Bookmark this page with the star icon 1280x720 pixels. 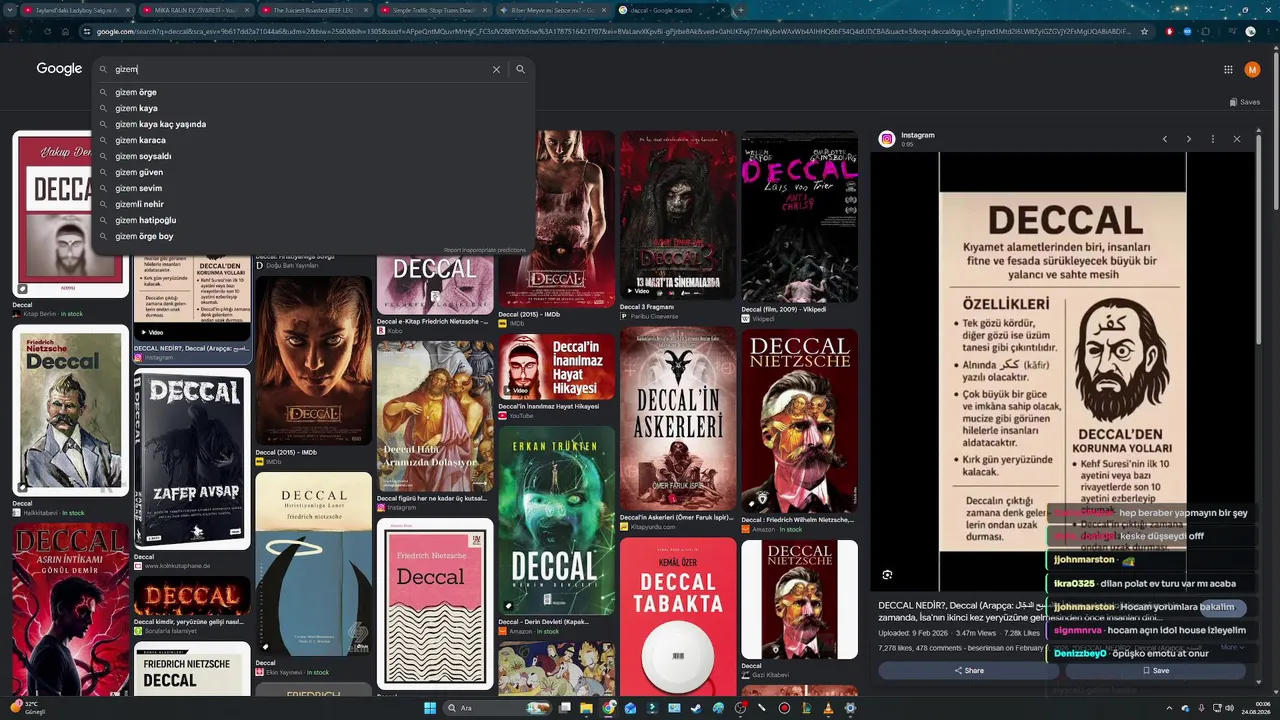(x=1144, y=31)
